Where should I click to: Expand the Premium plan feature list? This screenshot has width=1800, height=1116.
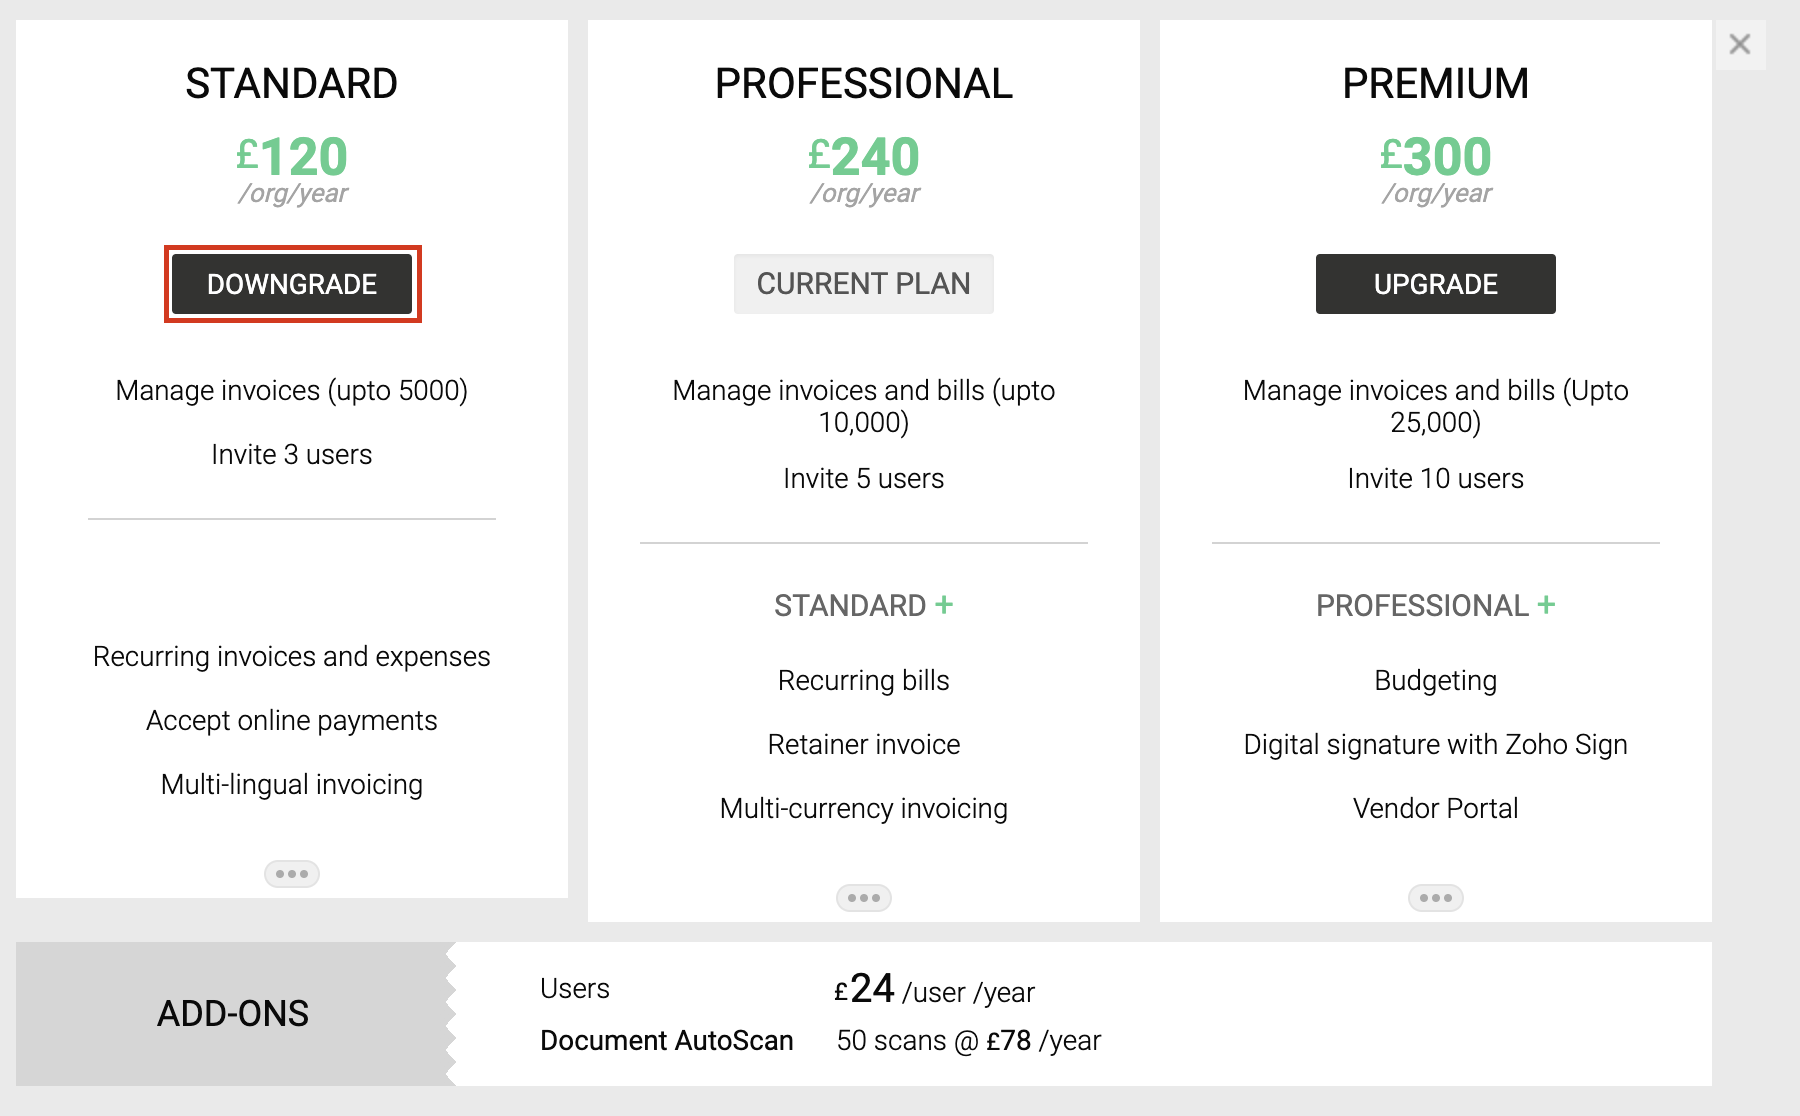(x=1436, y=898)
